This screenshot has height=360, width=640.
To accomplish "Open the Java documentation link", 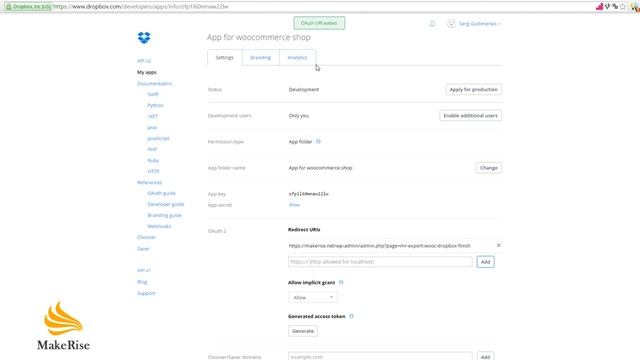I will tap(152, 127).
